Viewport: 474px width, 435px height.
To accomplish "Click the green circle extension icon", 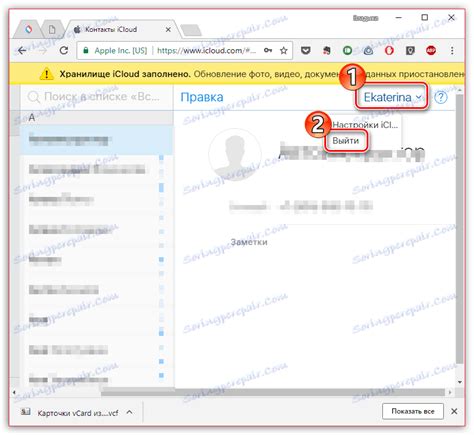I will (x=347, y=51).
